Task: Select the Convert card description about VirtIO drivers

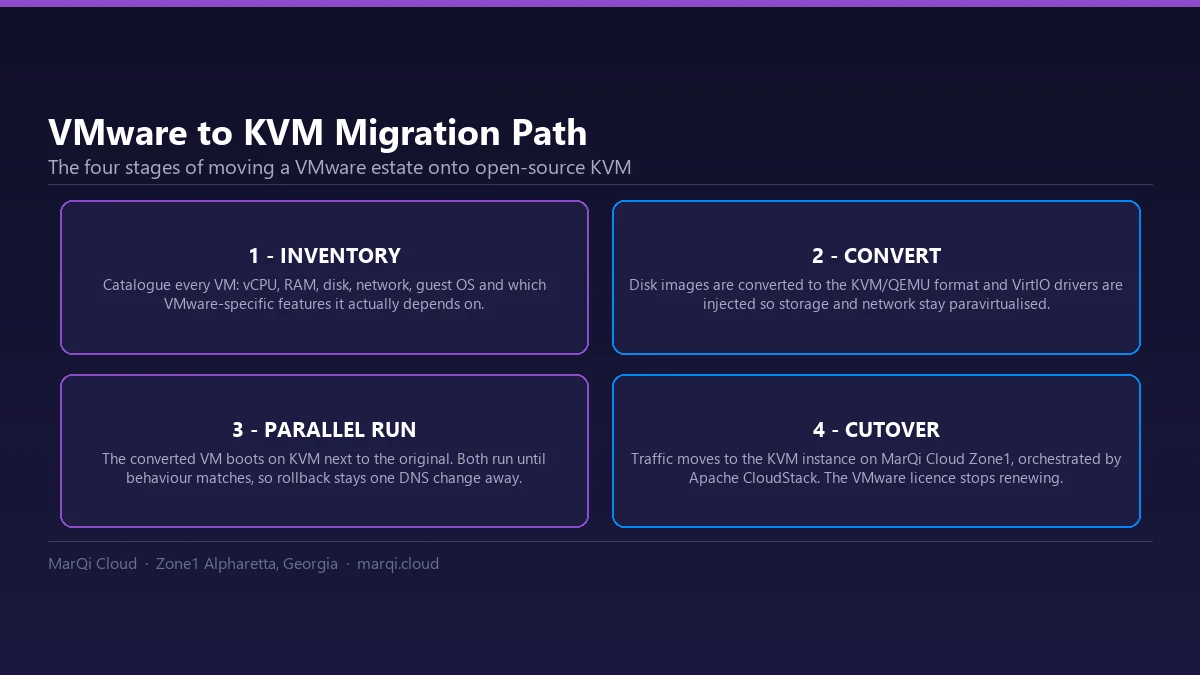Action: 876,294
